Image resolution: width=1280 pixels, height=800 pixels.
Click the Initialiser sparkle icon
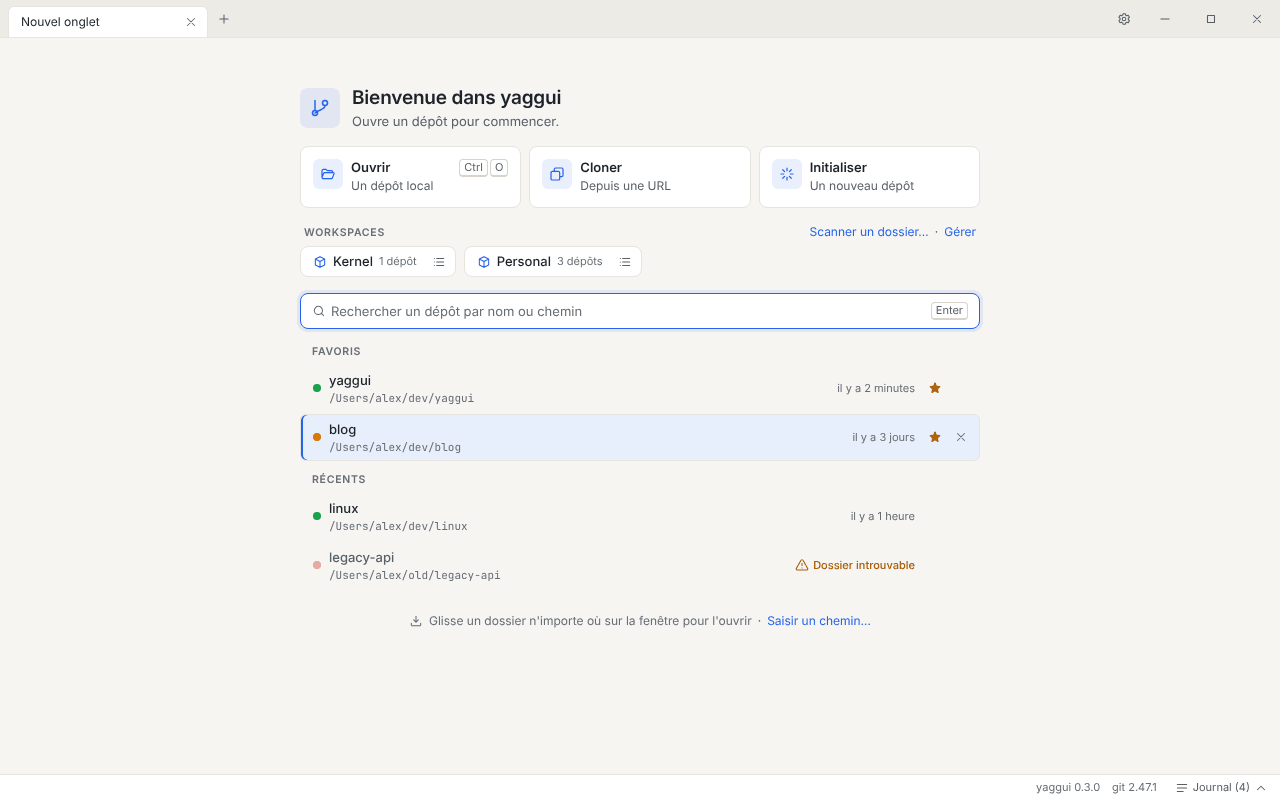[787, 174]
